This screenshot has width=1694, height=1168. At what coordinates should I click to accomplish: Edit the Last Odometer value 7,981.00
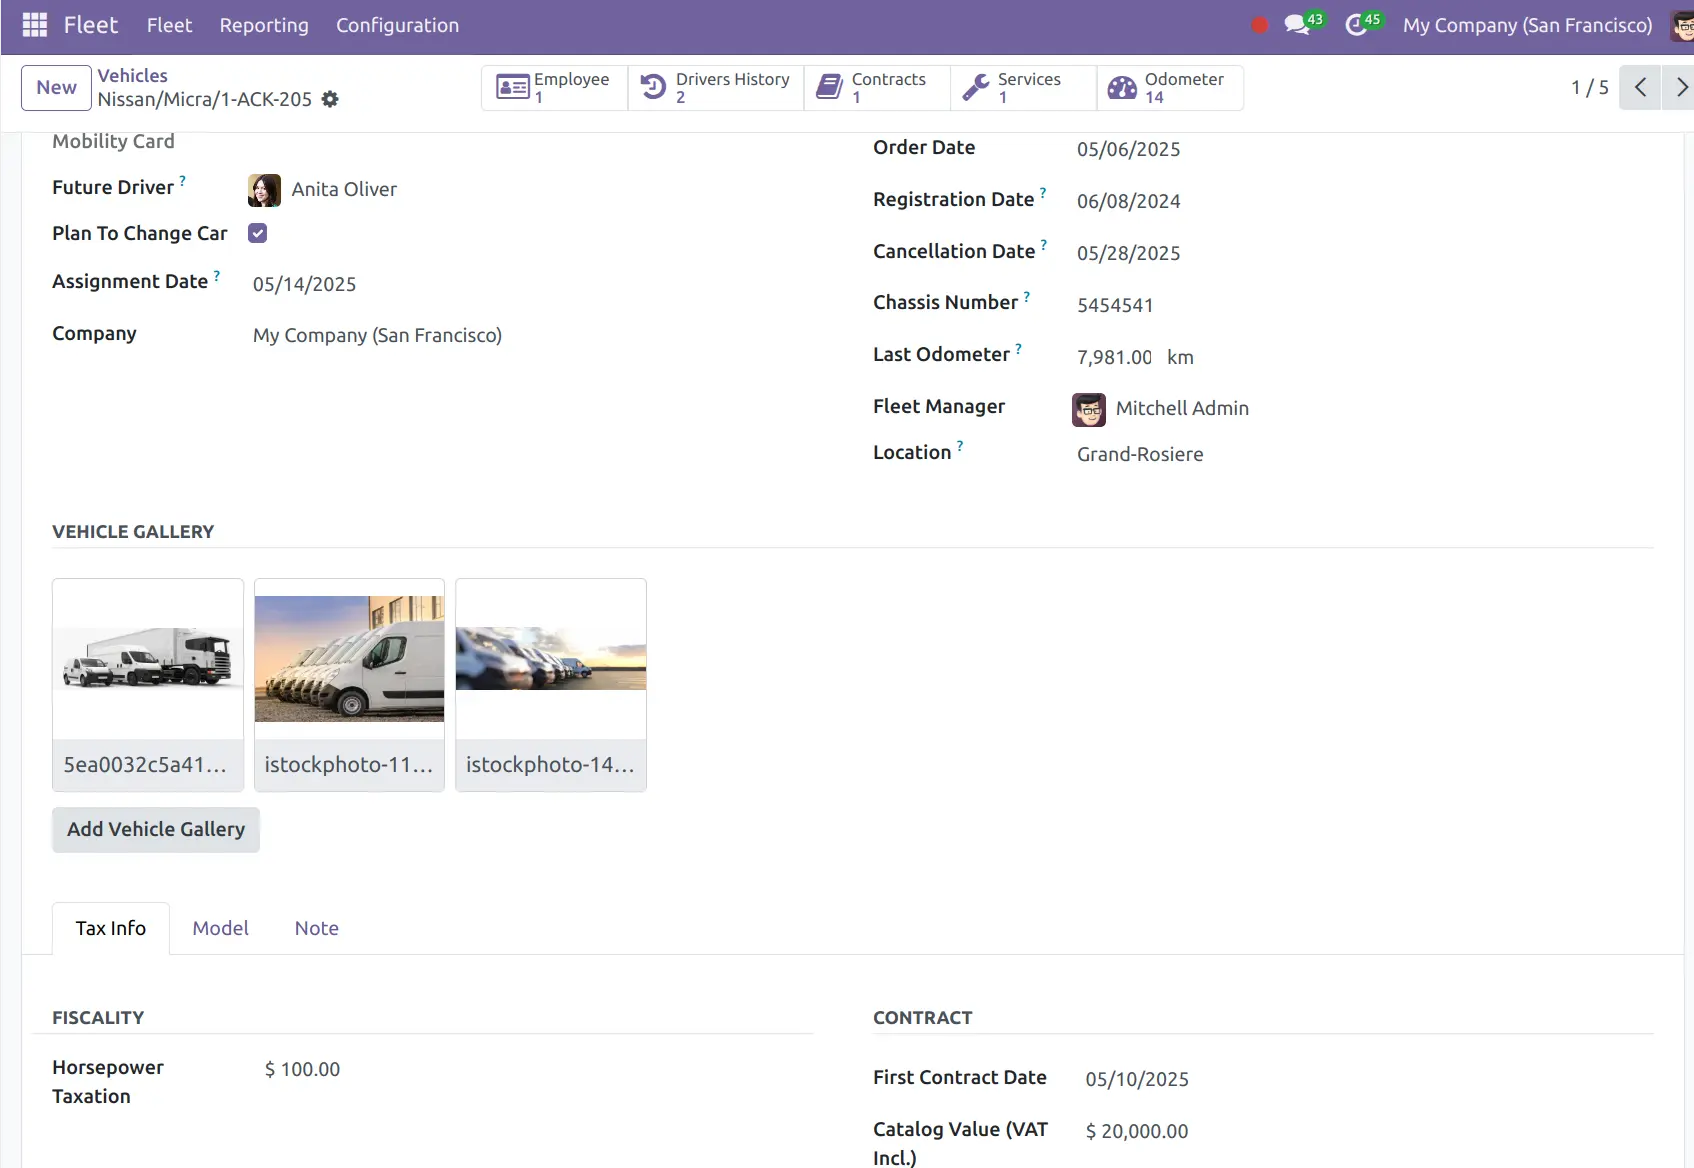[x=1115, y=358]
